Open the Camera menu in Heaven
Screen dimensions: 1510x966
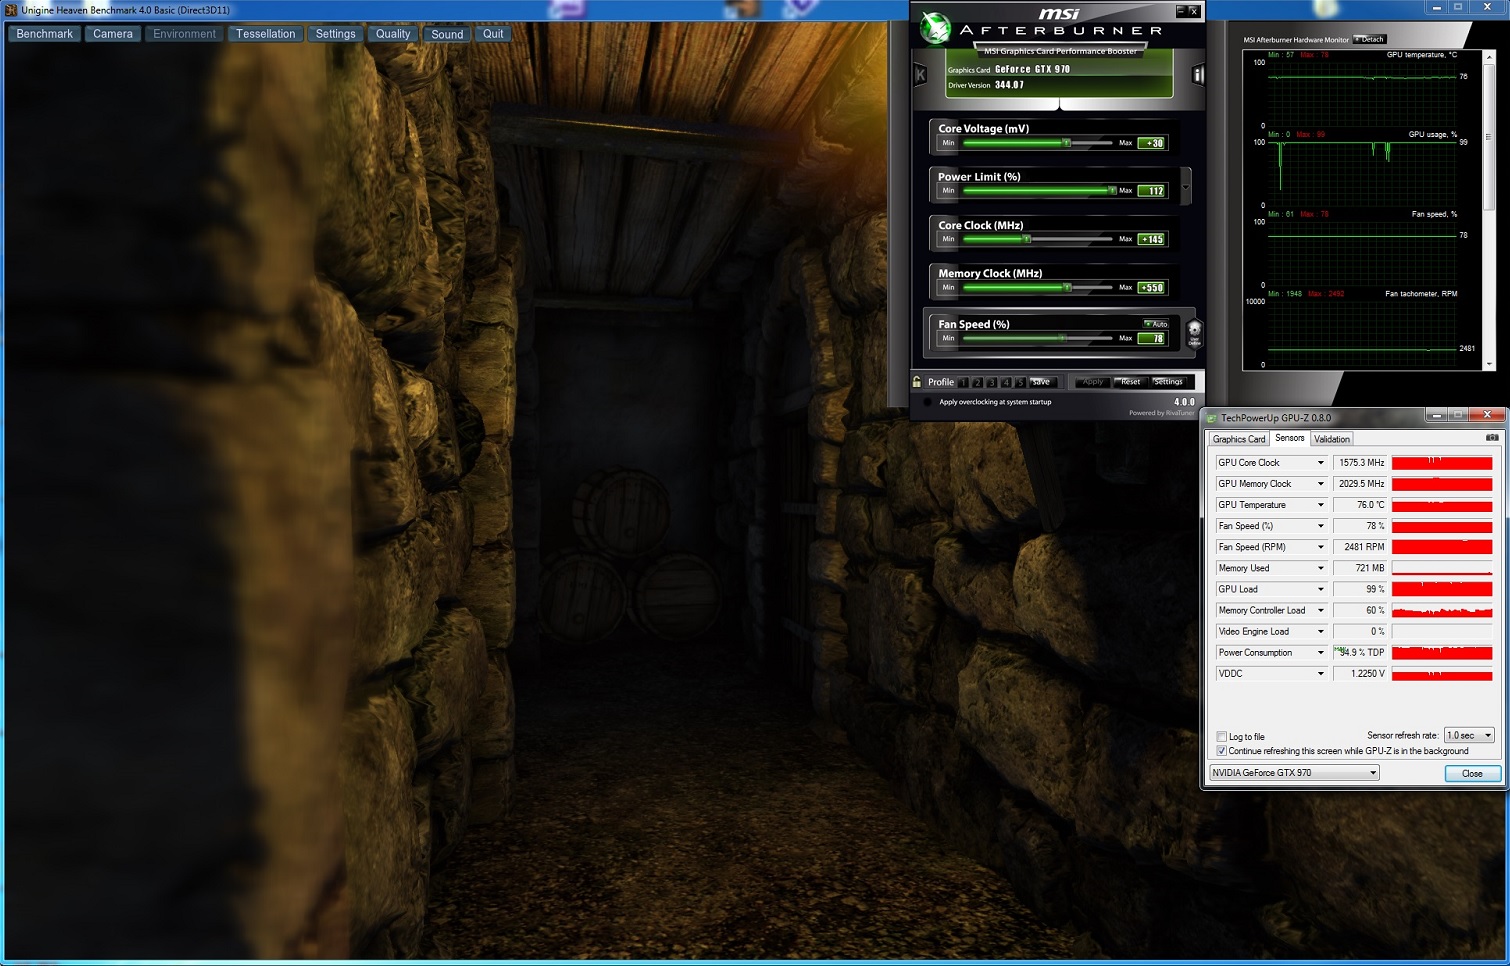tap(113, 34)
